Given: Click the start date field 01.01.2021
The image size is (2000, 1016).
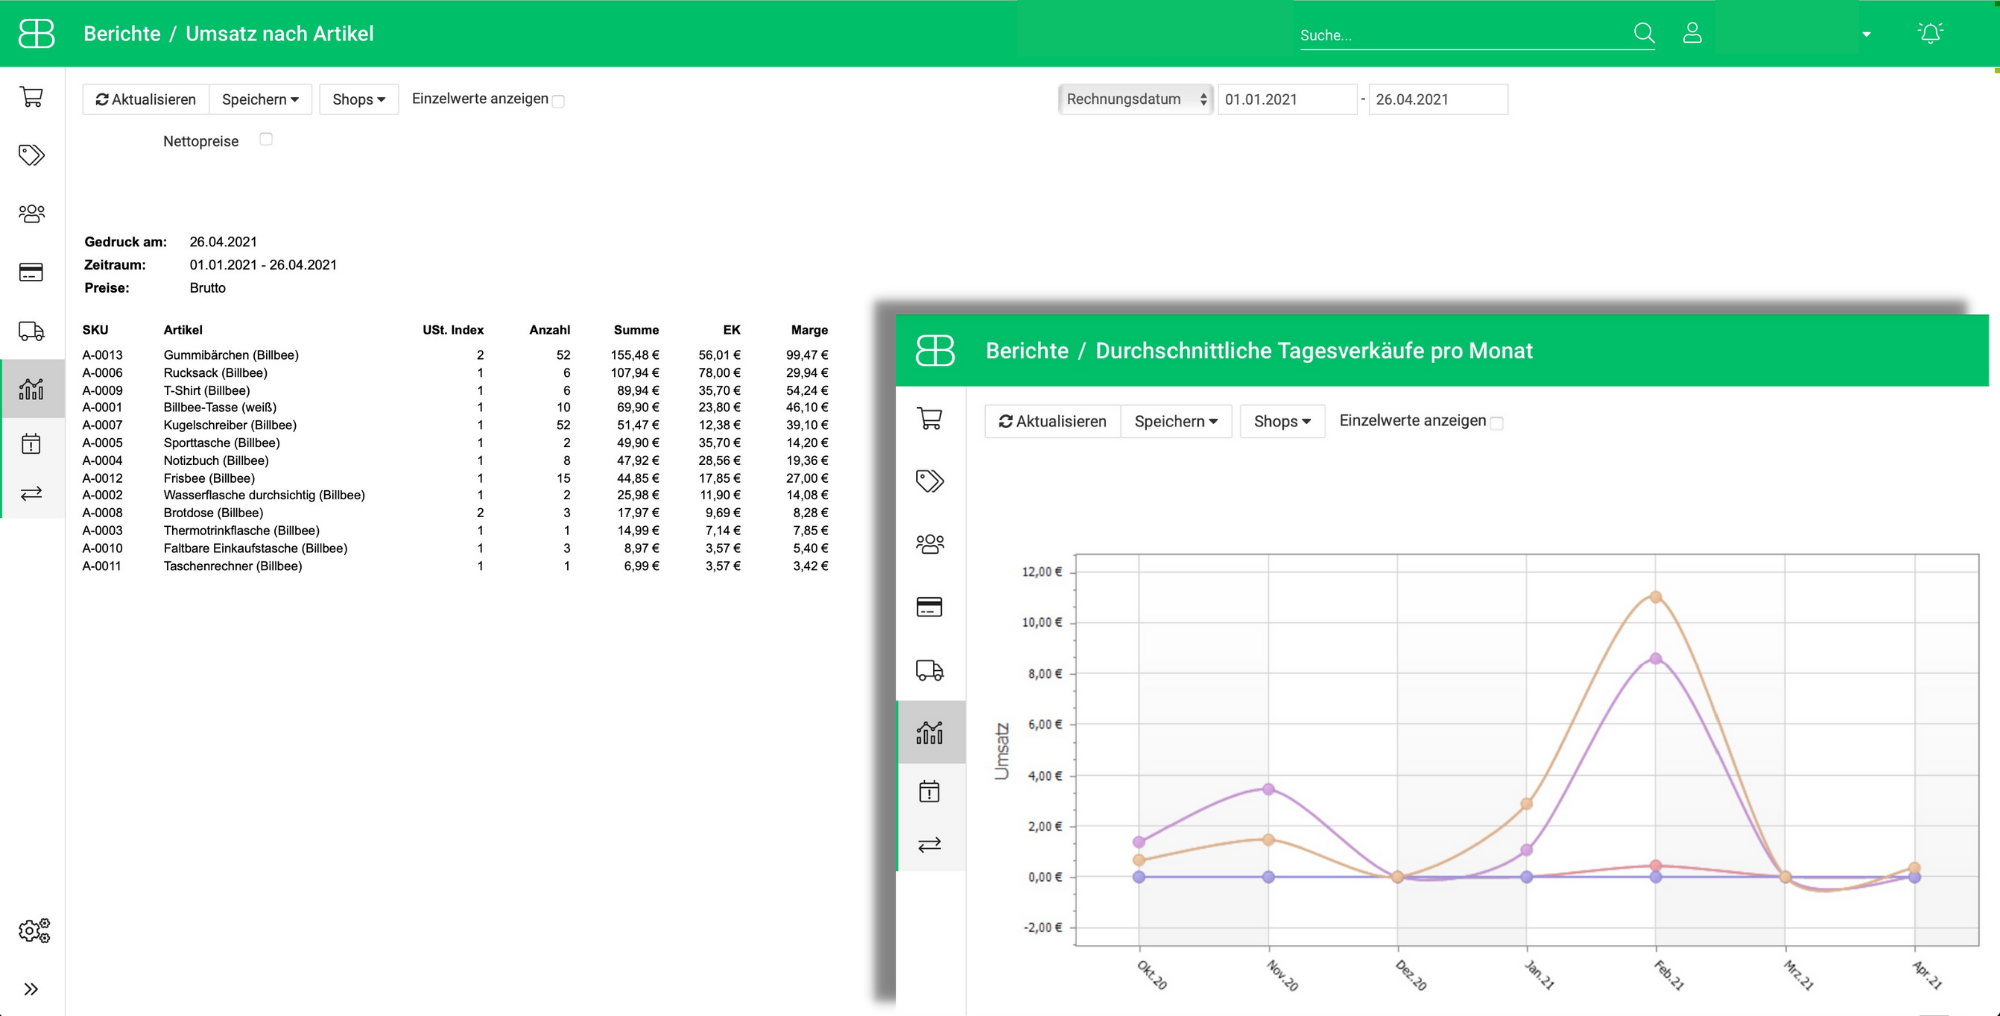Looking at the screenshot, I should (1287, 99).
